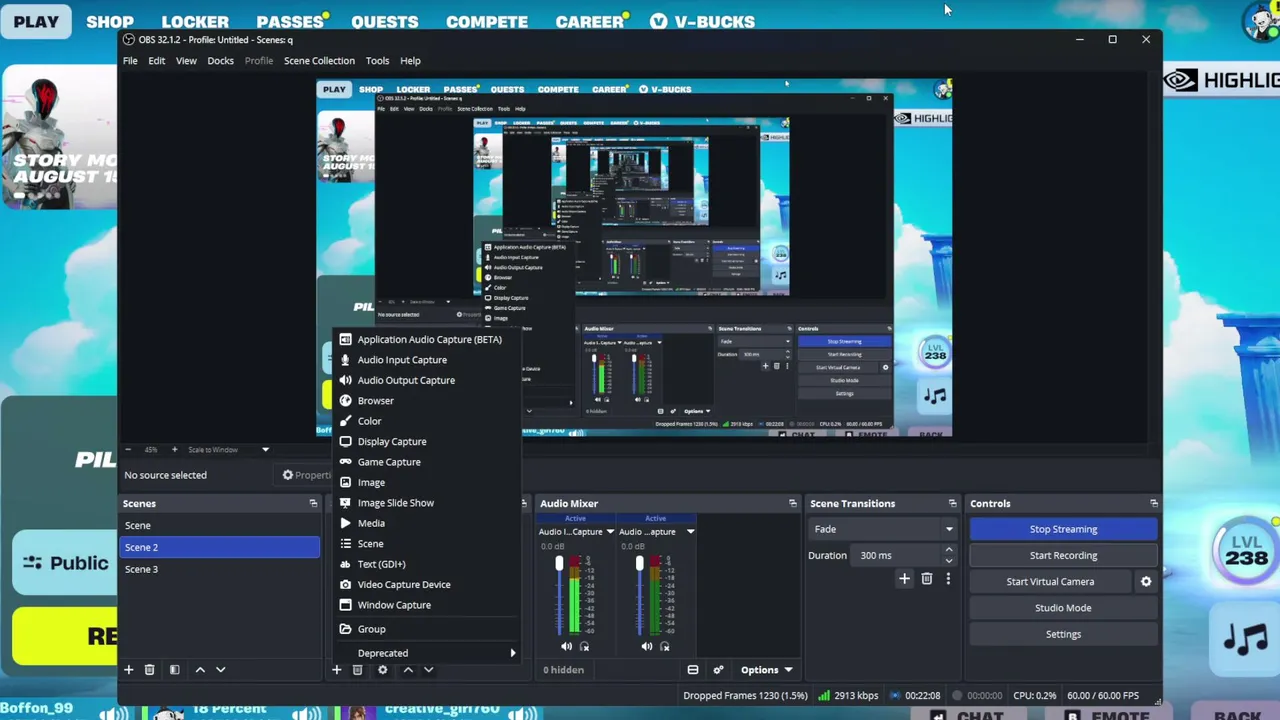Image resolution: width=1280 pixels, height=720 pixels.
Task: Open source properties gear in Sources toolbar
Action: (x=382, y=670)
